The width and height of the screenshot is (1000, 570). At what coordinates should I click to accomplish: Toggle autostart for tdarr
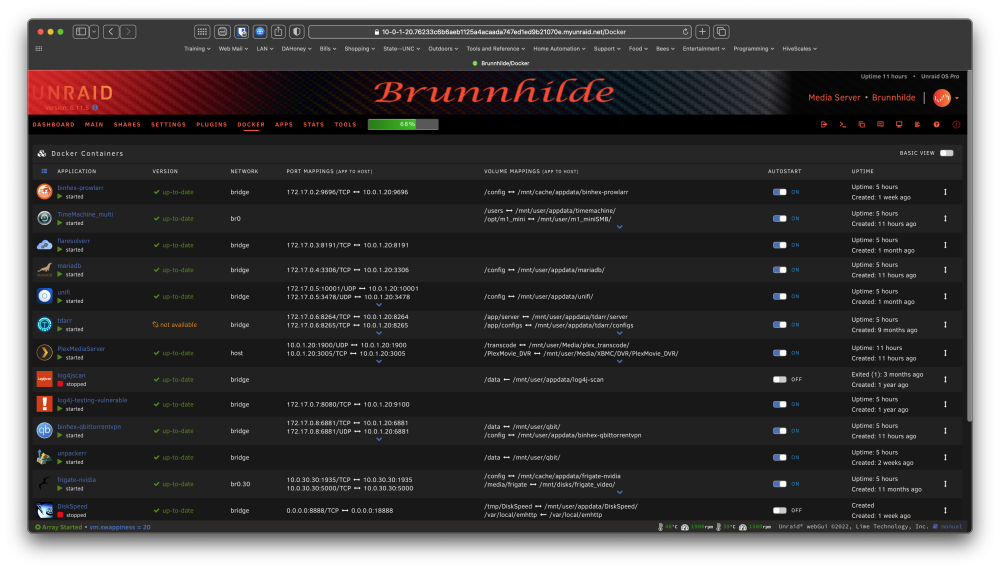779,325
